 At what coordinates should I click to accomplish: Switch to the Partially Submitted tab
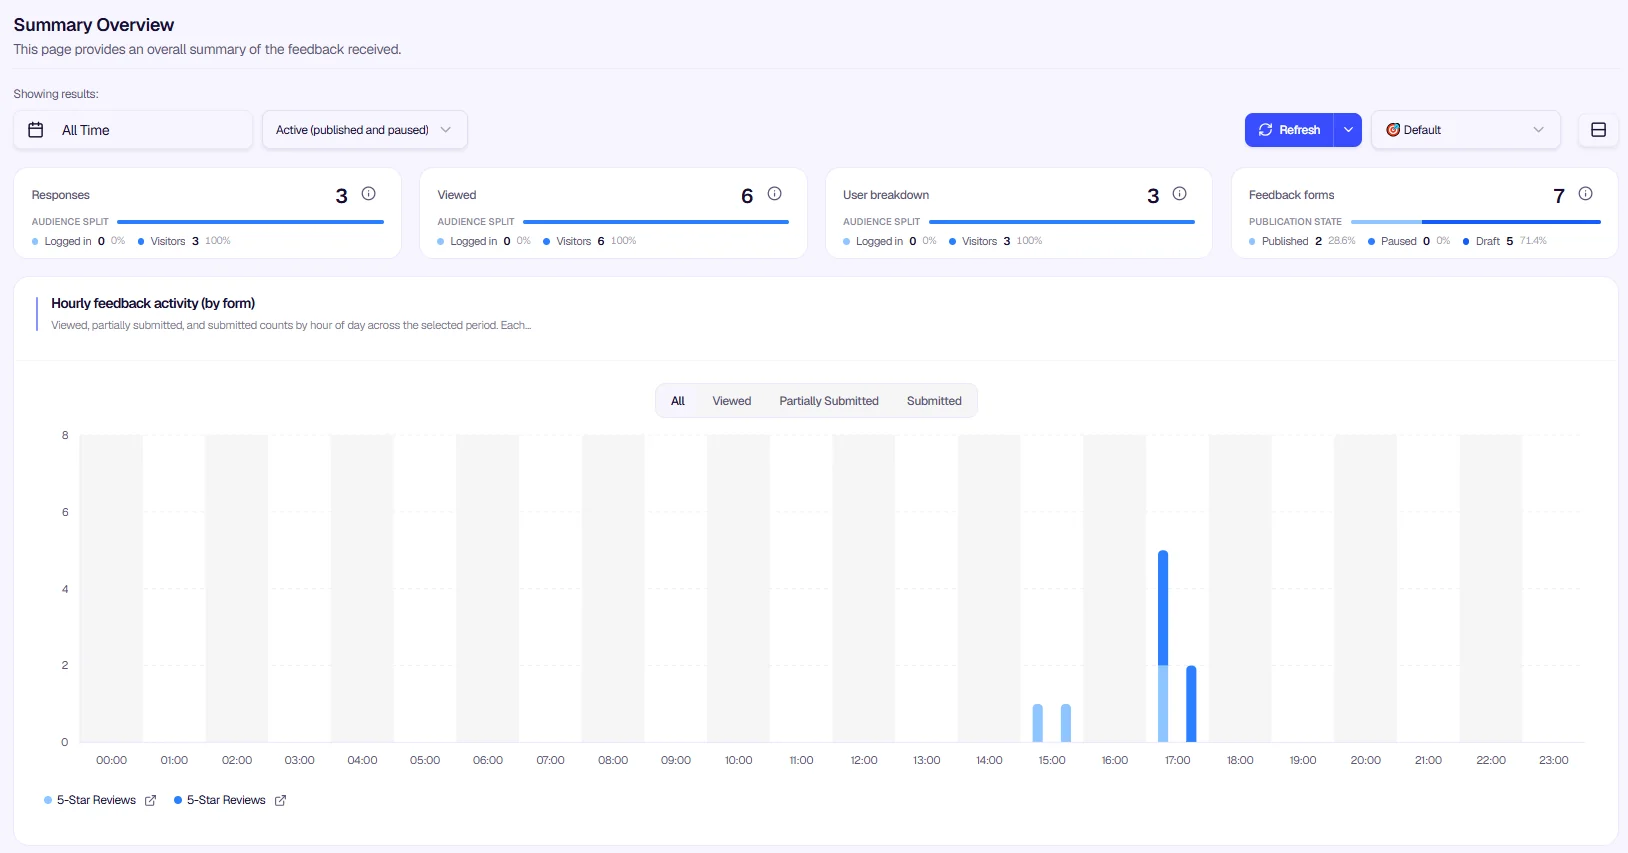point(829,401)
